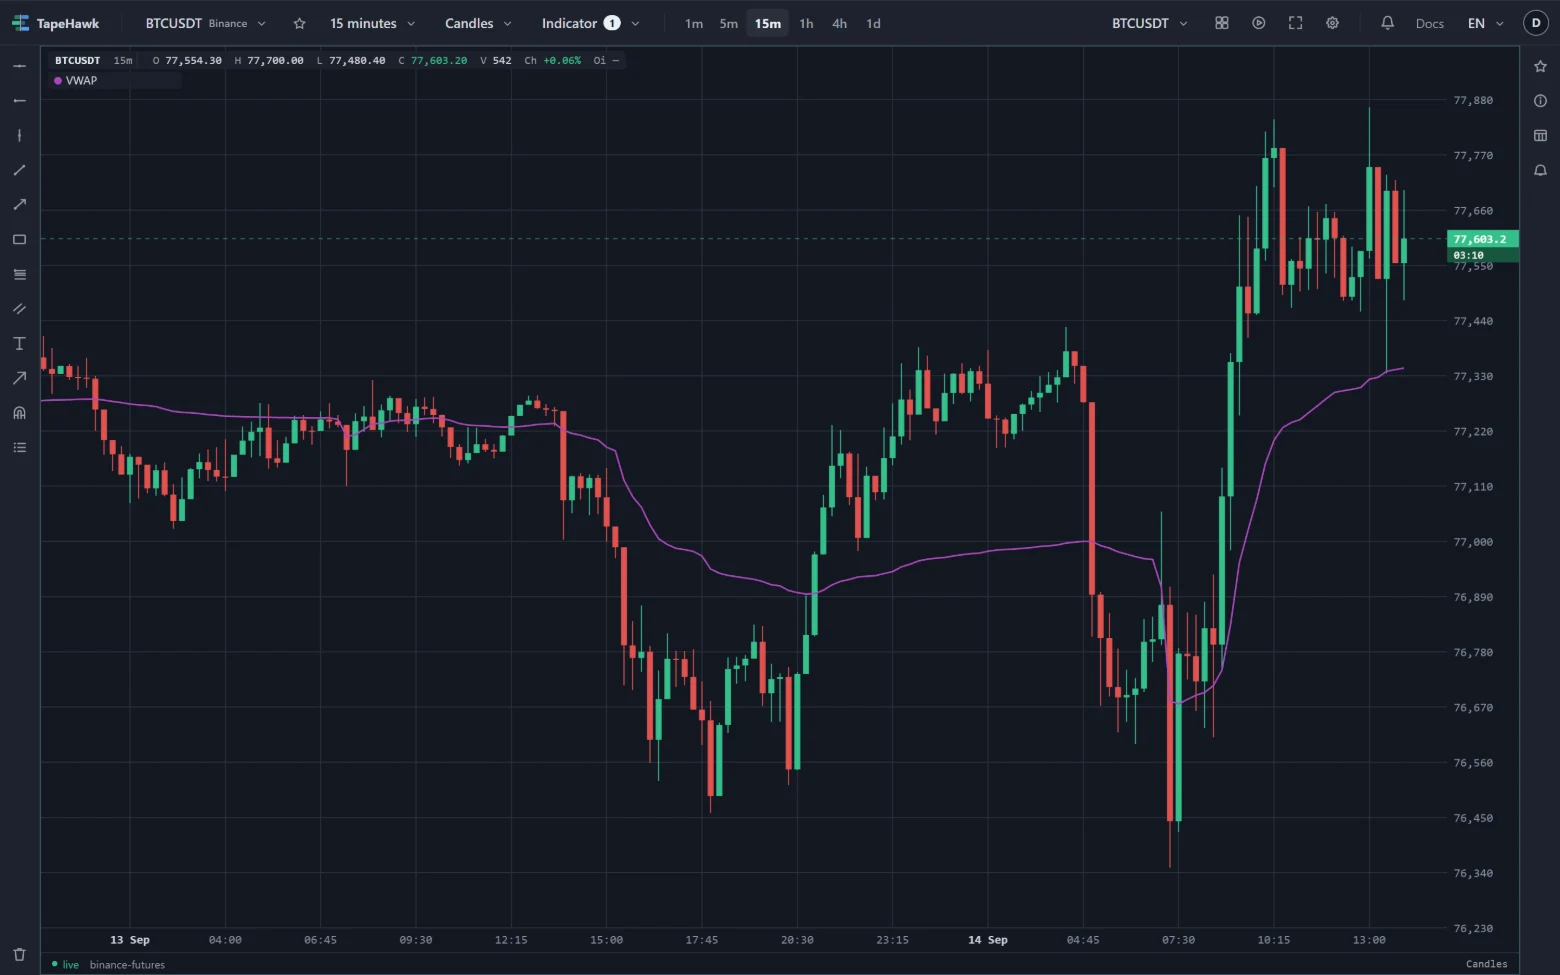Select the 15m timeframe tab
Screen dimensions: 1560x975
point(768,23)
